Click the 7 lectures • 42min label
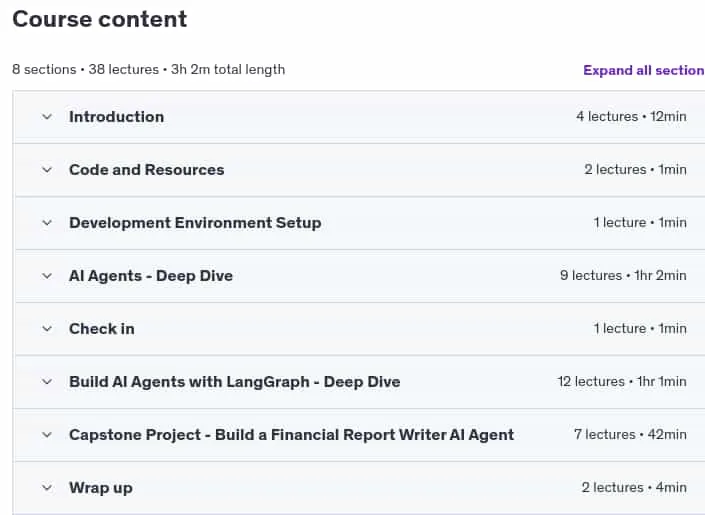This screenshot has width=705, height=515. tap(630, 434)
